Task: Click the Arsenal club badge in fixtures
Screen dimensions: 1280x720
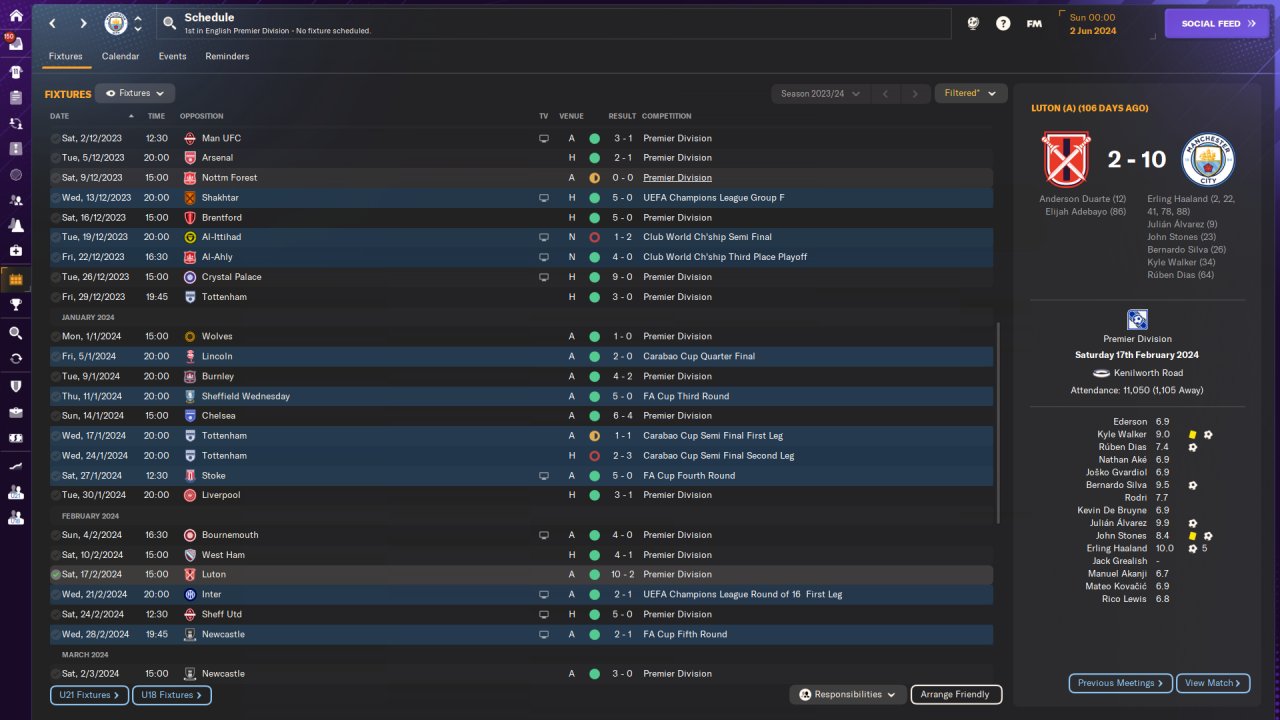Action: pyautogui.click(x=190, y=158)
